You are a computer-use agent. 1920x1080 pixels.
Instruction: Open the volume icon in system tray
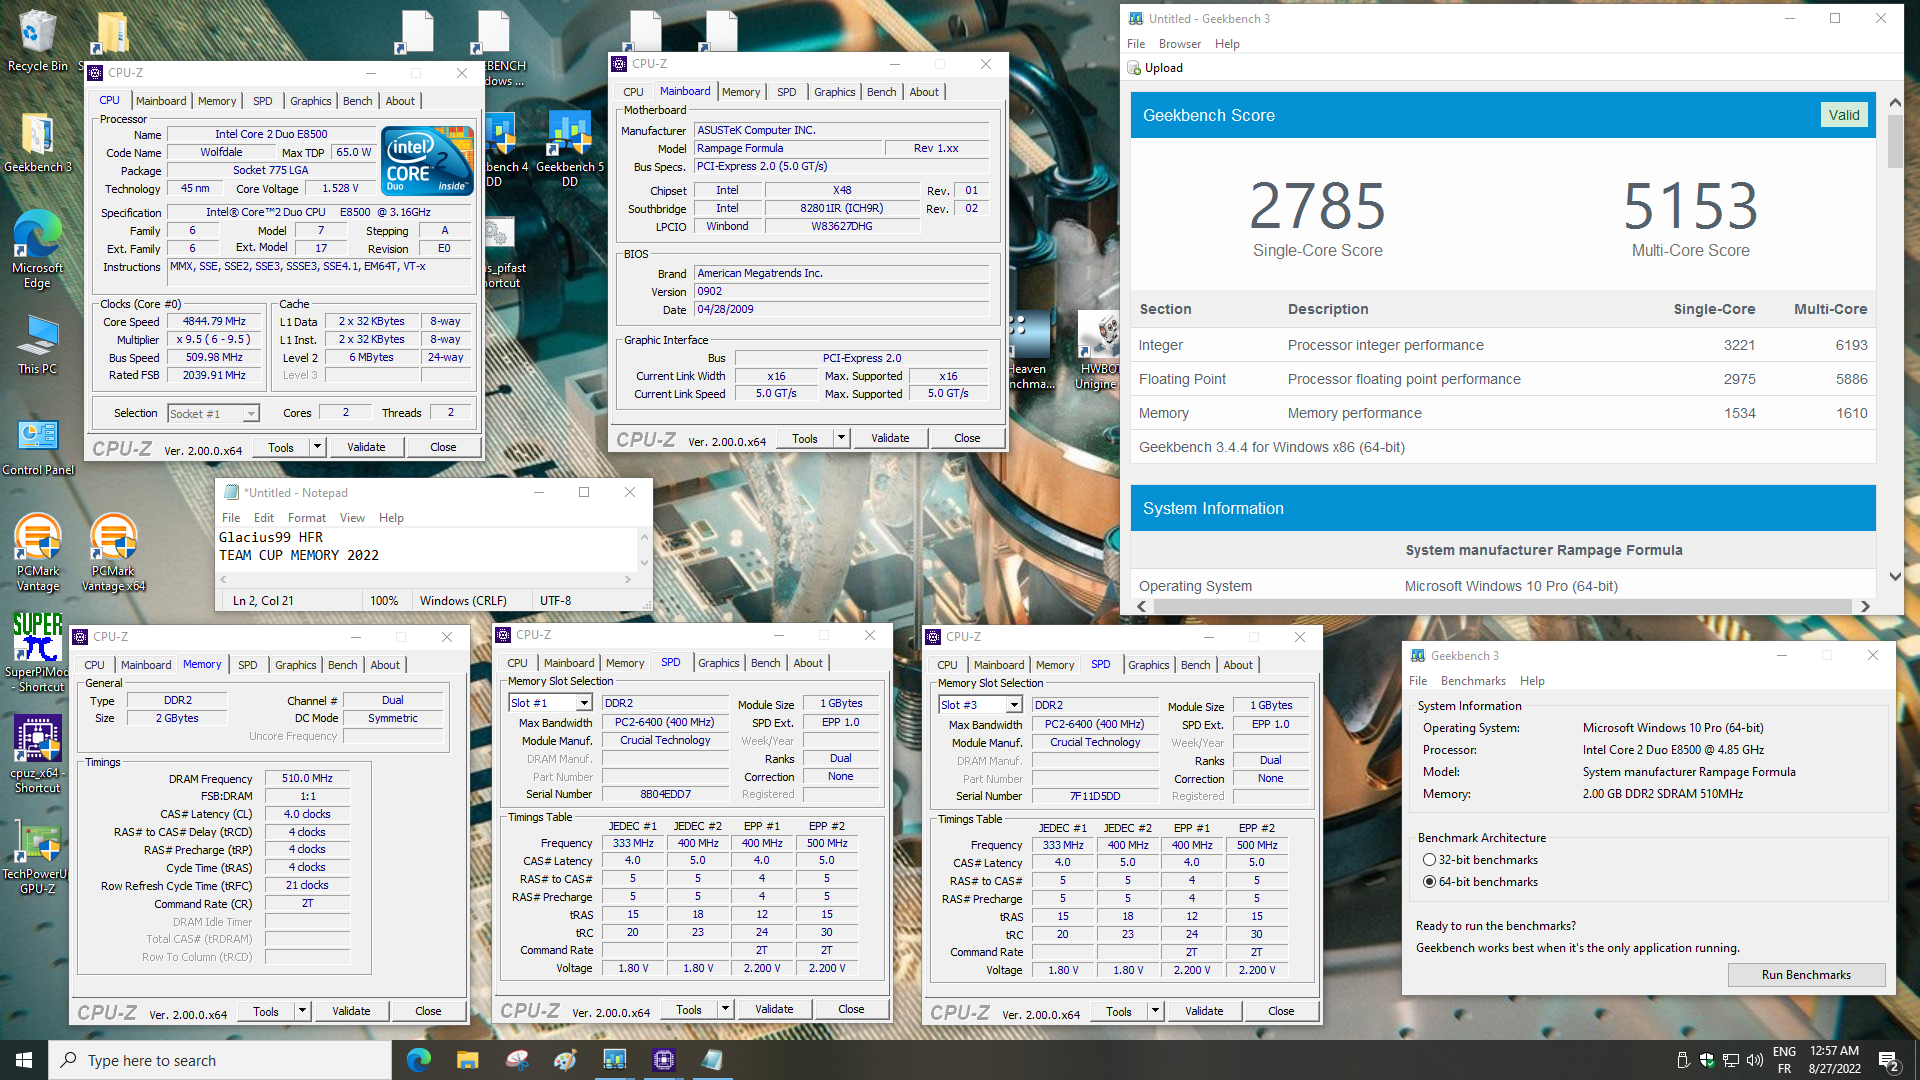pos(1755,1060)
